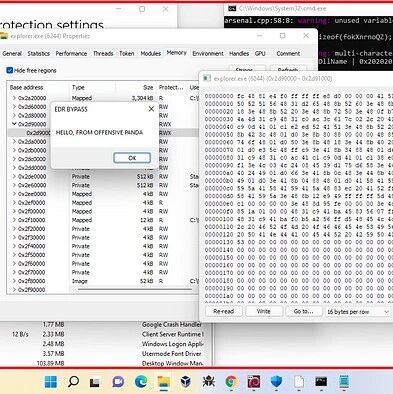Select the 0x2f00000 address row
The height and width of the screenshot is (394, 393).
32,211
